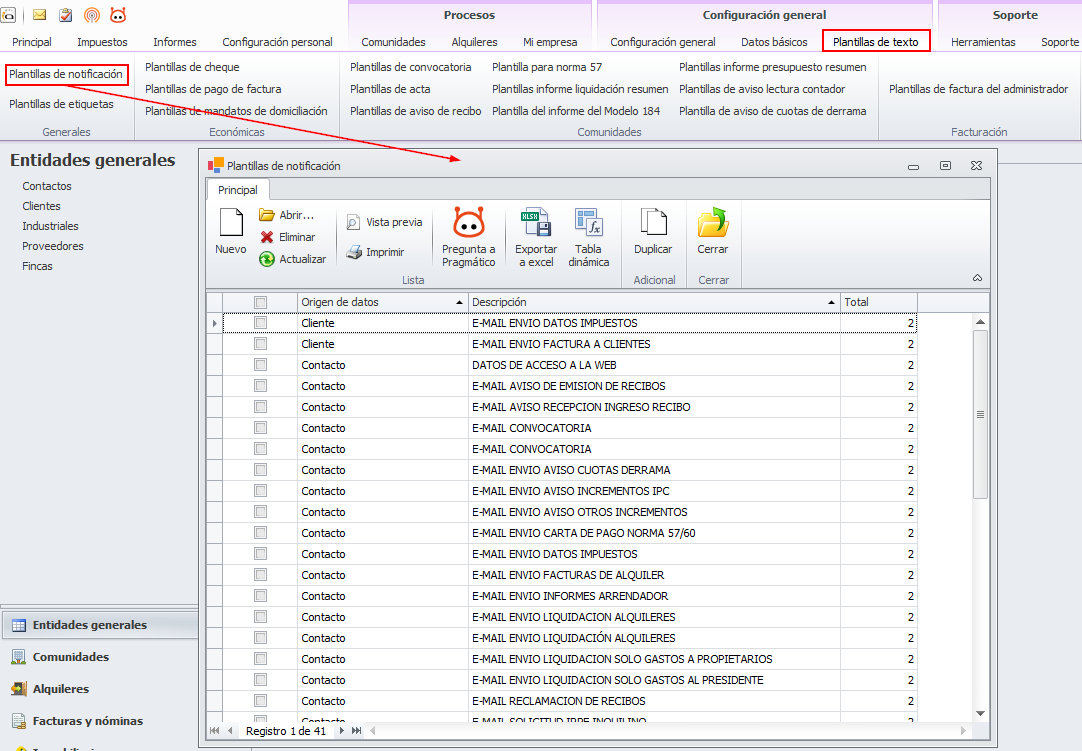Toggle the select-all checkbox in header
The height and width of the screenshot is (751, 1082).
click(x=260, y=302)
